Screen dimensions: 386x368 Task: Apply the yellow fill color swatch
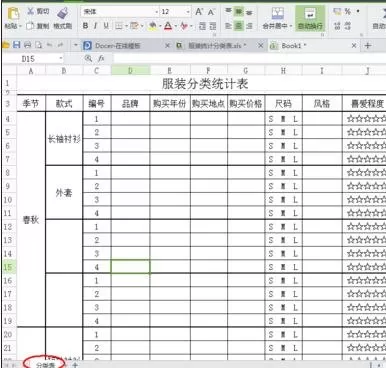153,26
